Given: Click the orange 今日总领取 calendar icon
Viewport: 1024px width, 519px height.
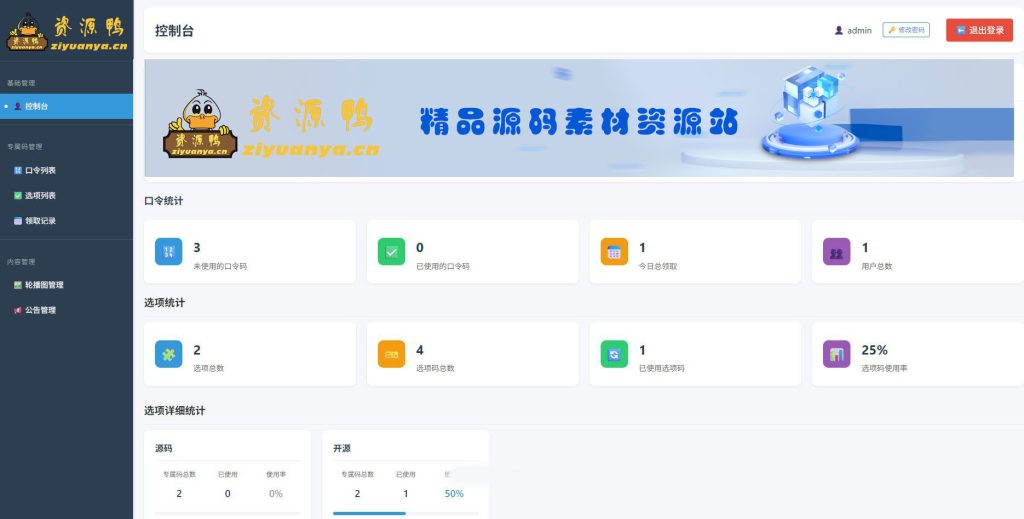Looking at the screenshot, I should point(614,251).
